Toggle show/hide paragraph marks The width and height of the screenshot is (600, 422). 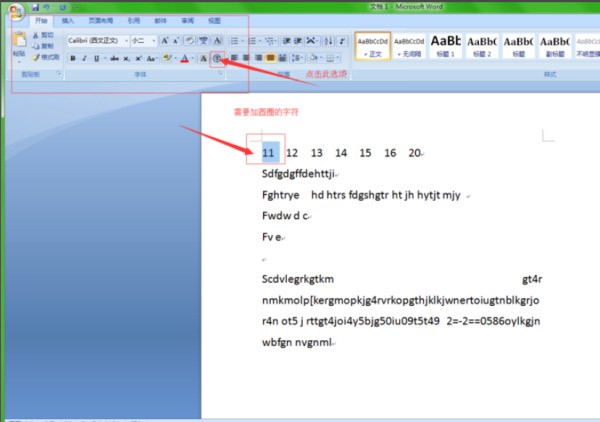pos(342,41)
